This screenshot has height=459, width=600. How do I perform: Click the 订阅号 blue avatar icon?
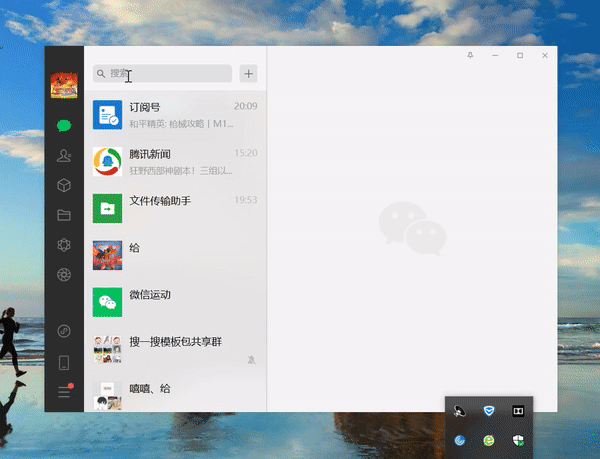pyautogui.click(x=108, y=115)
